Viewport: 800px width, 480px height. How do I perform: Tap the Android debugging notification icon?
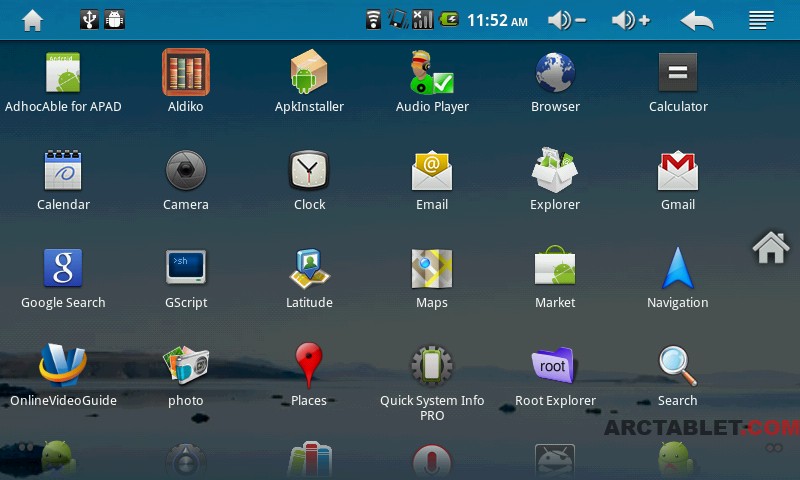[x=114, y=20]
